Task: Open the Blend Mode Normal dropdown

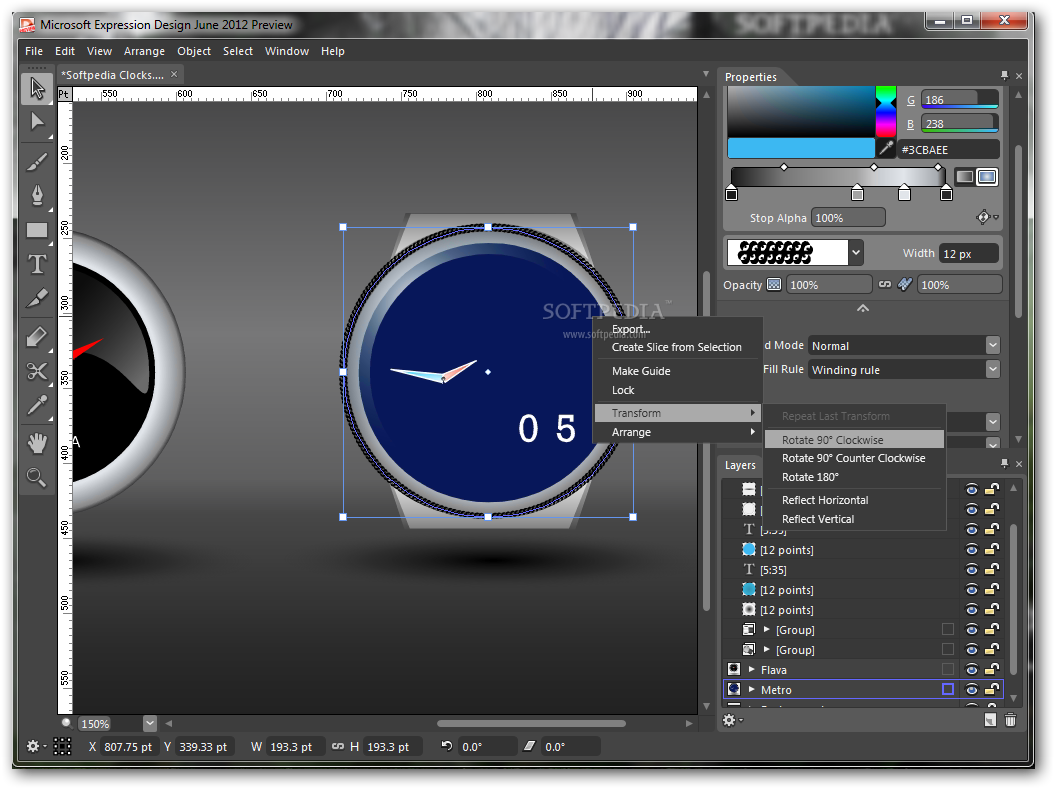Action: (993, 345)
